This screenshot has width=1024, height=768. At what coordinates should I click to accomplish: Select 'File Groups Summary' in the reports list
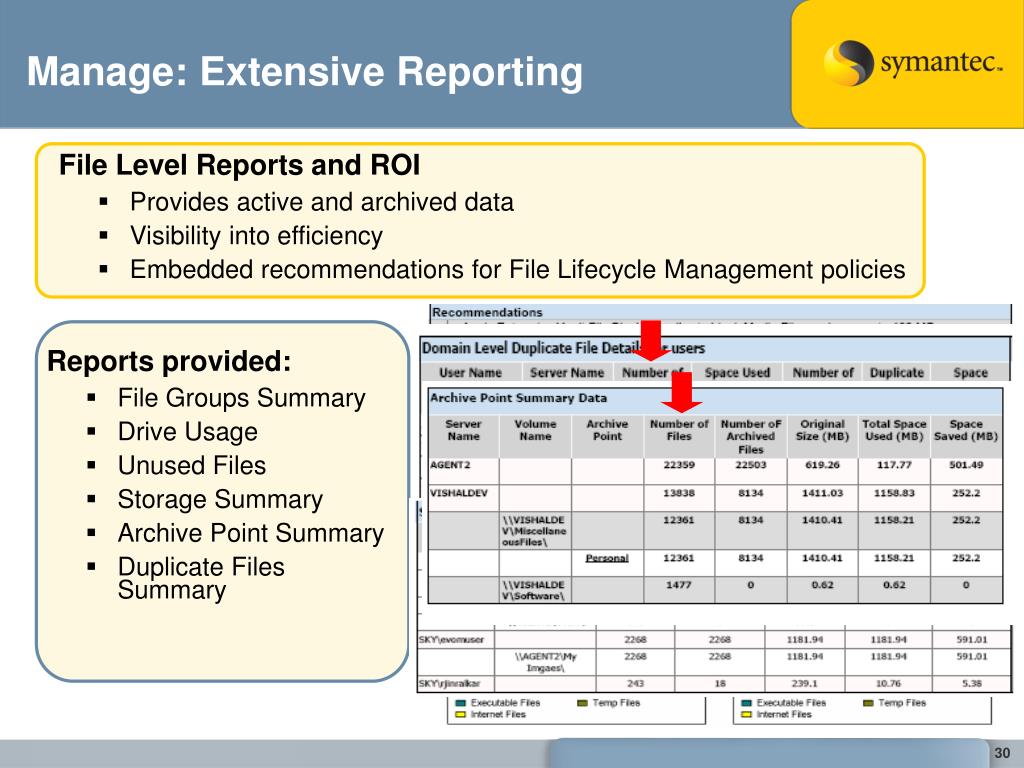point(241,398)
